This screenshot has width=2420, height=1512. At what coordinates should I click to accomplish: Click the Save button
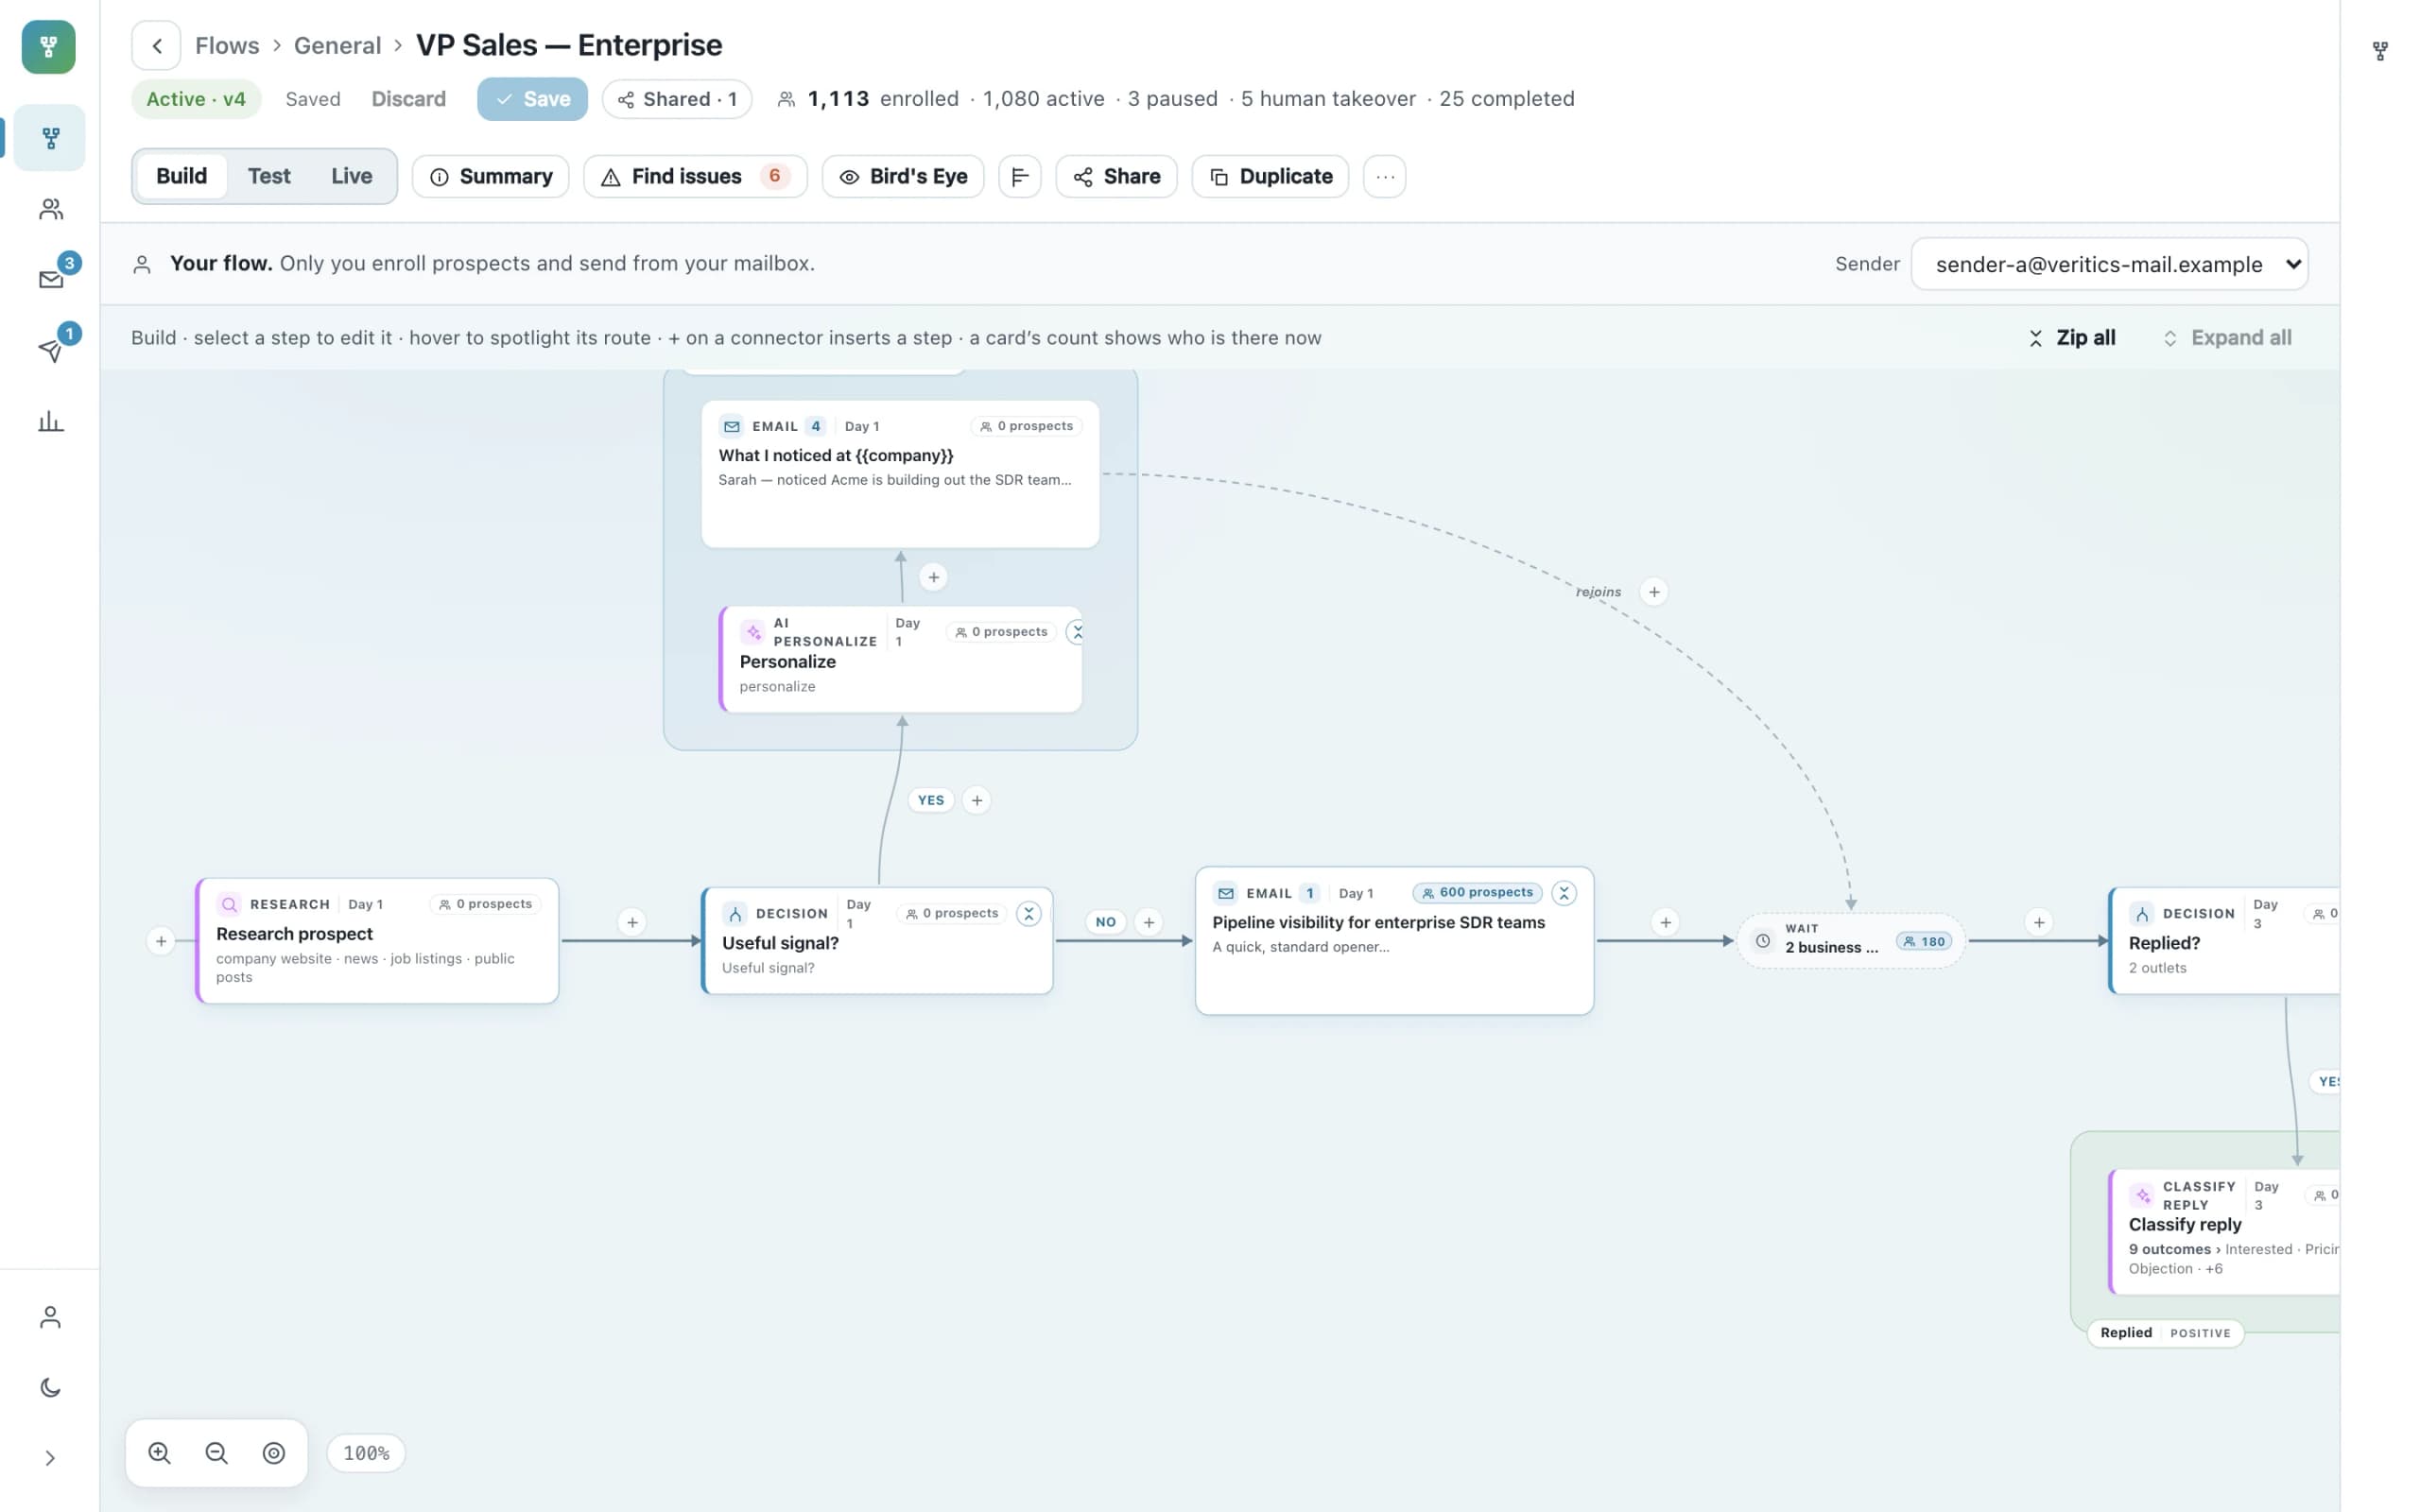pyautogui.click(x=532, y=99)
